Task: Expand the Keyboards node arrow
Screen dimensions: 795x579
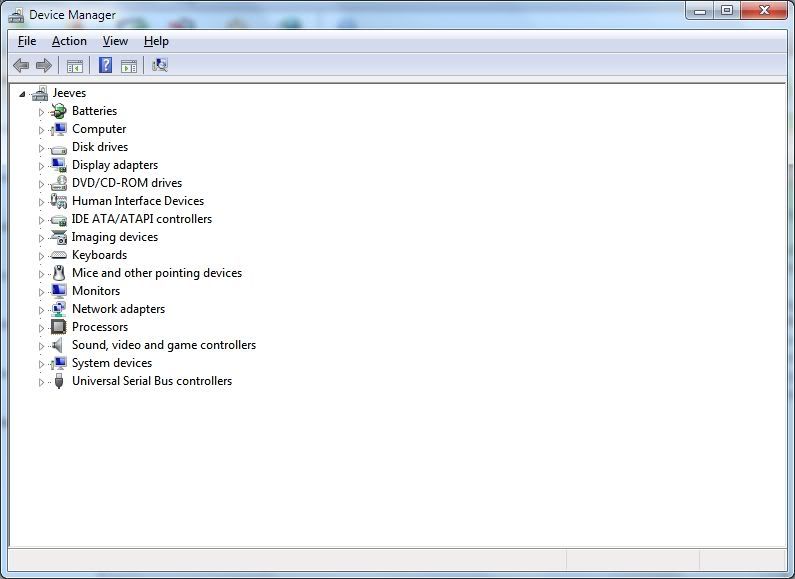Action: pos(42,256)
